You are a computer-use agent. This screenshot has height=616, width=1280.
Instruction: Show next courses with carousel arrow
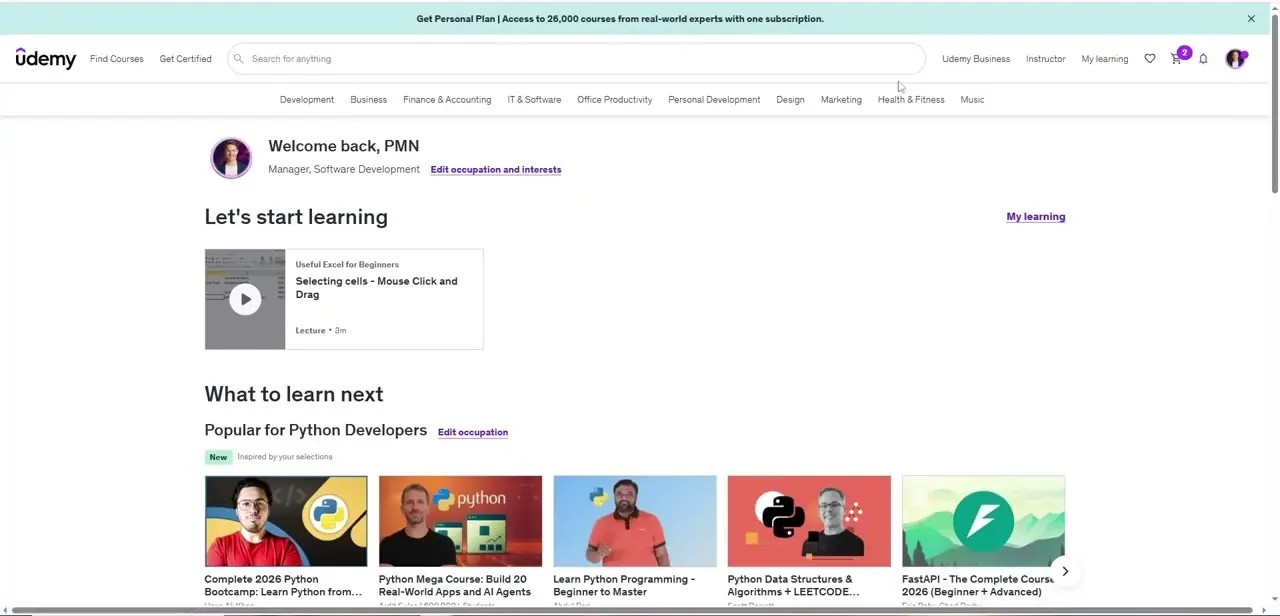tap(1065, 572)
